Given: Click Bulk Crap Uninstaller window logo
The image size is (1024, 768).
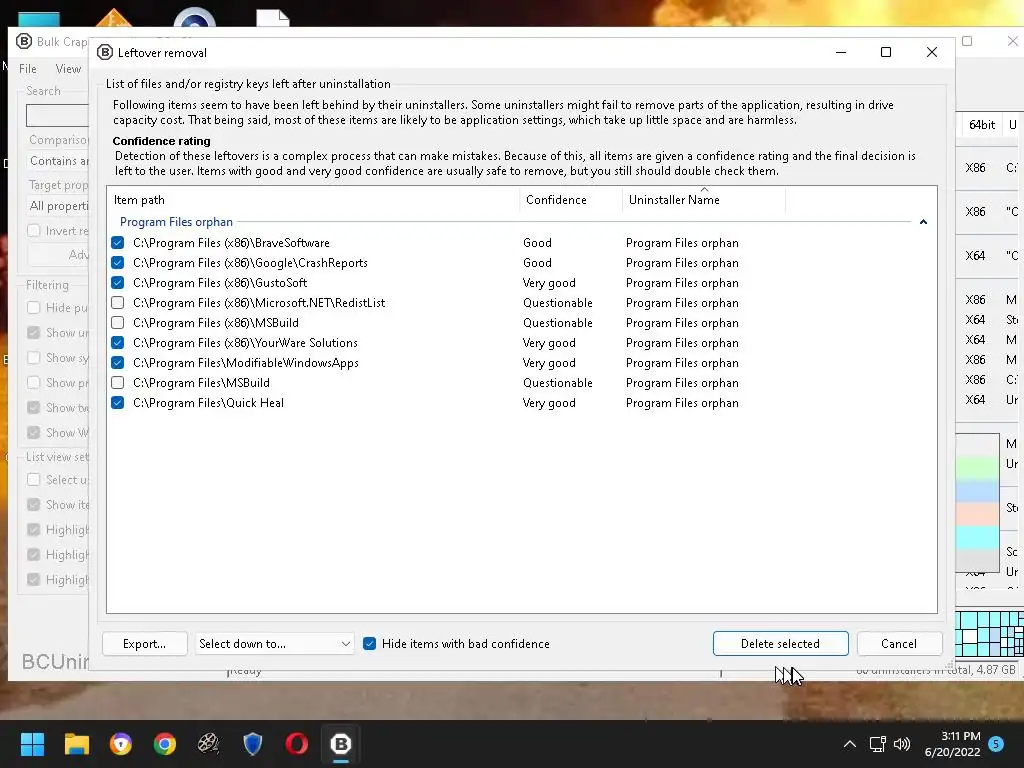Looking at the screenshot, I should [24, 41].
